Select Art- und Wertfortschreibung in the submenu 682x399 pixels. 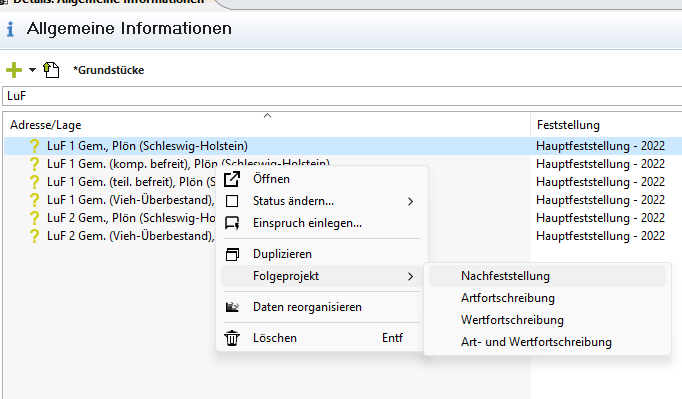547,342
